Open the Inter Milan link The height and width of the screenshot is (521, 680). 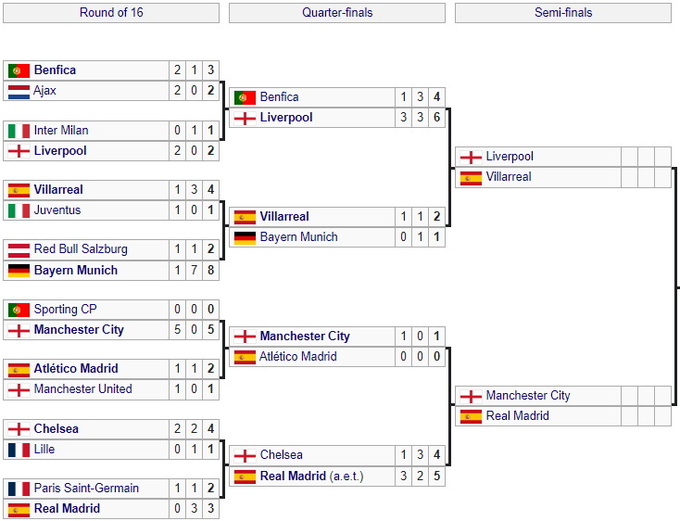pyautogui.click(x=61, y=131)
